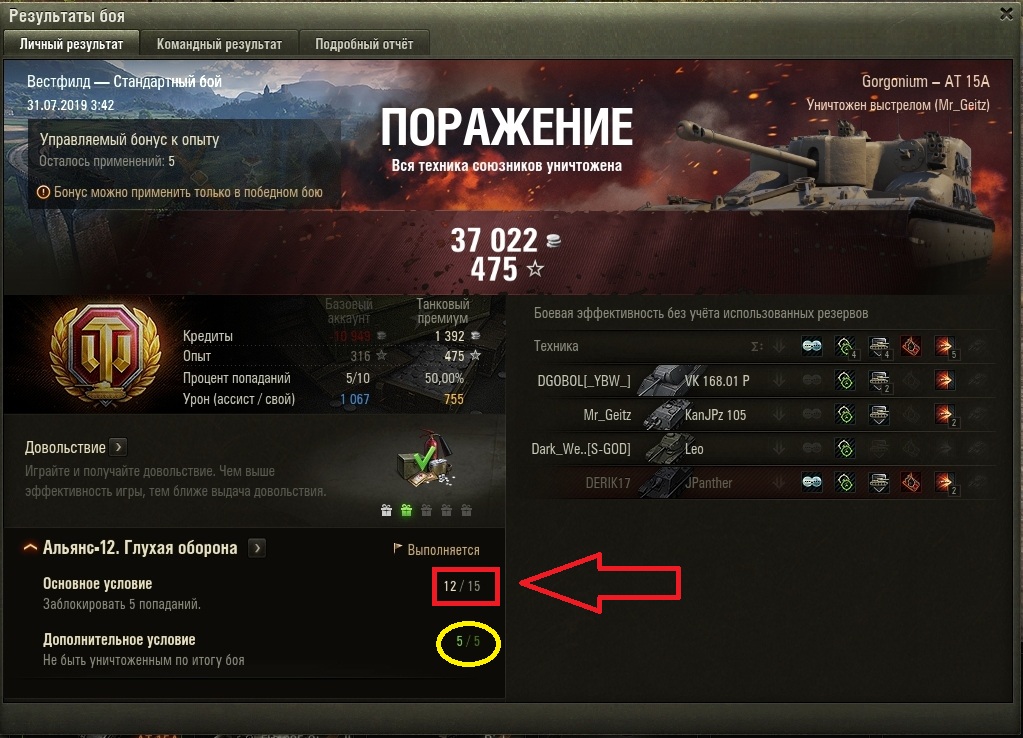Open Альянс-12 Глухая оборона arrow button
This screenshot has width=1023, height=738.
(257, 548)
